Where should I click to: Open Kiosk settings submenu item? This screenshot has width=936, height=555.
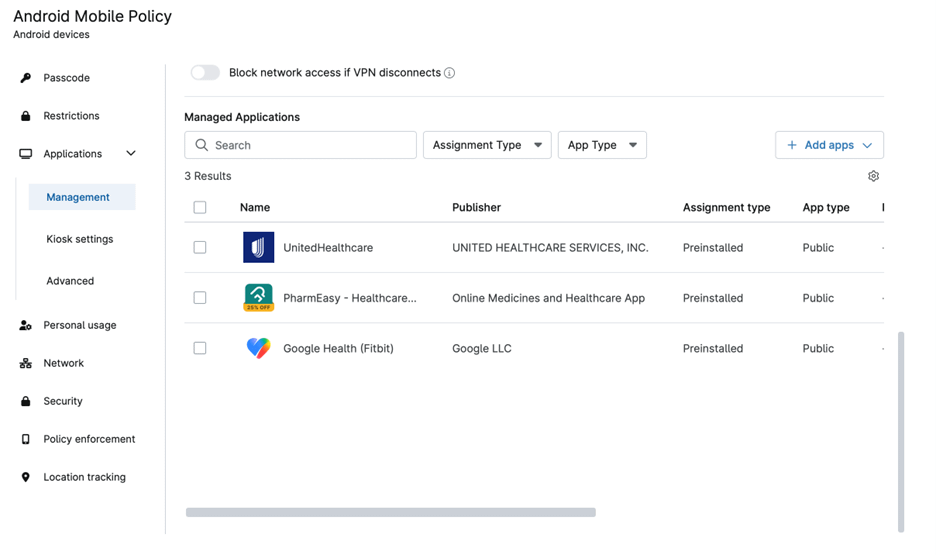pyautogui.click(x=79, y=239)
